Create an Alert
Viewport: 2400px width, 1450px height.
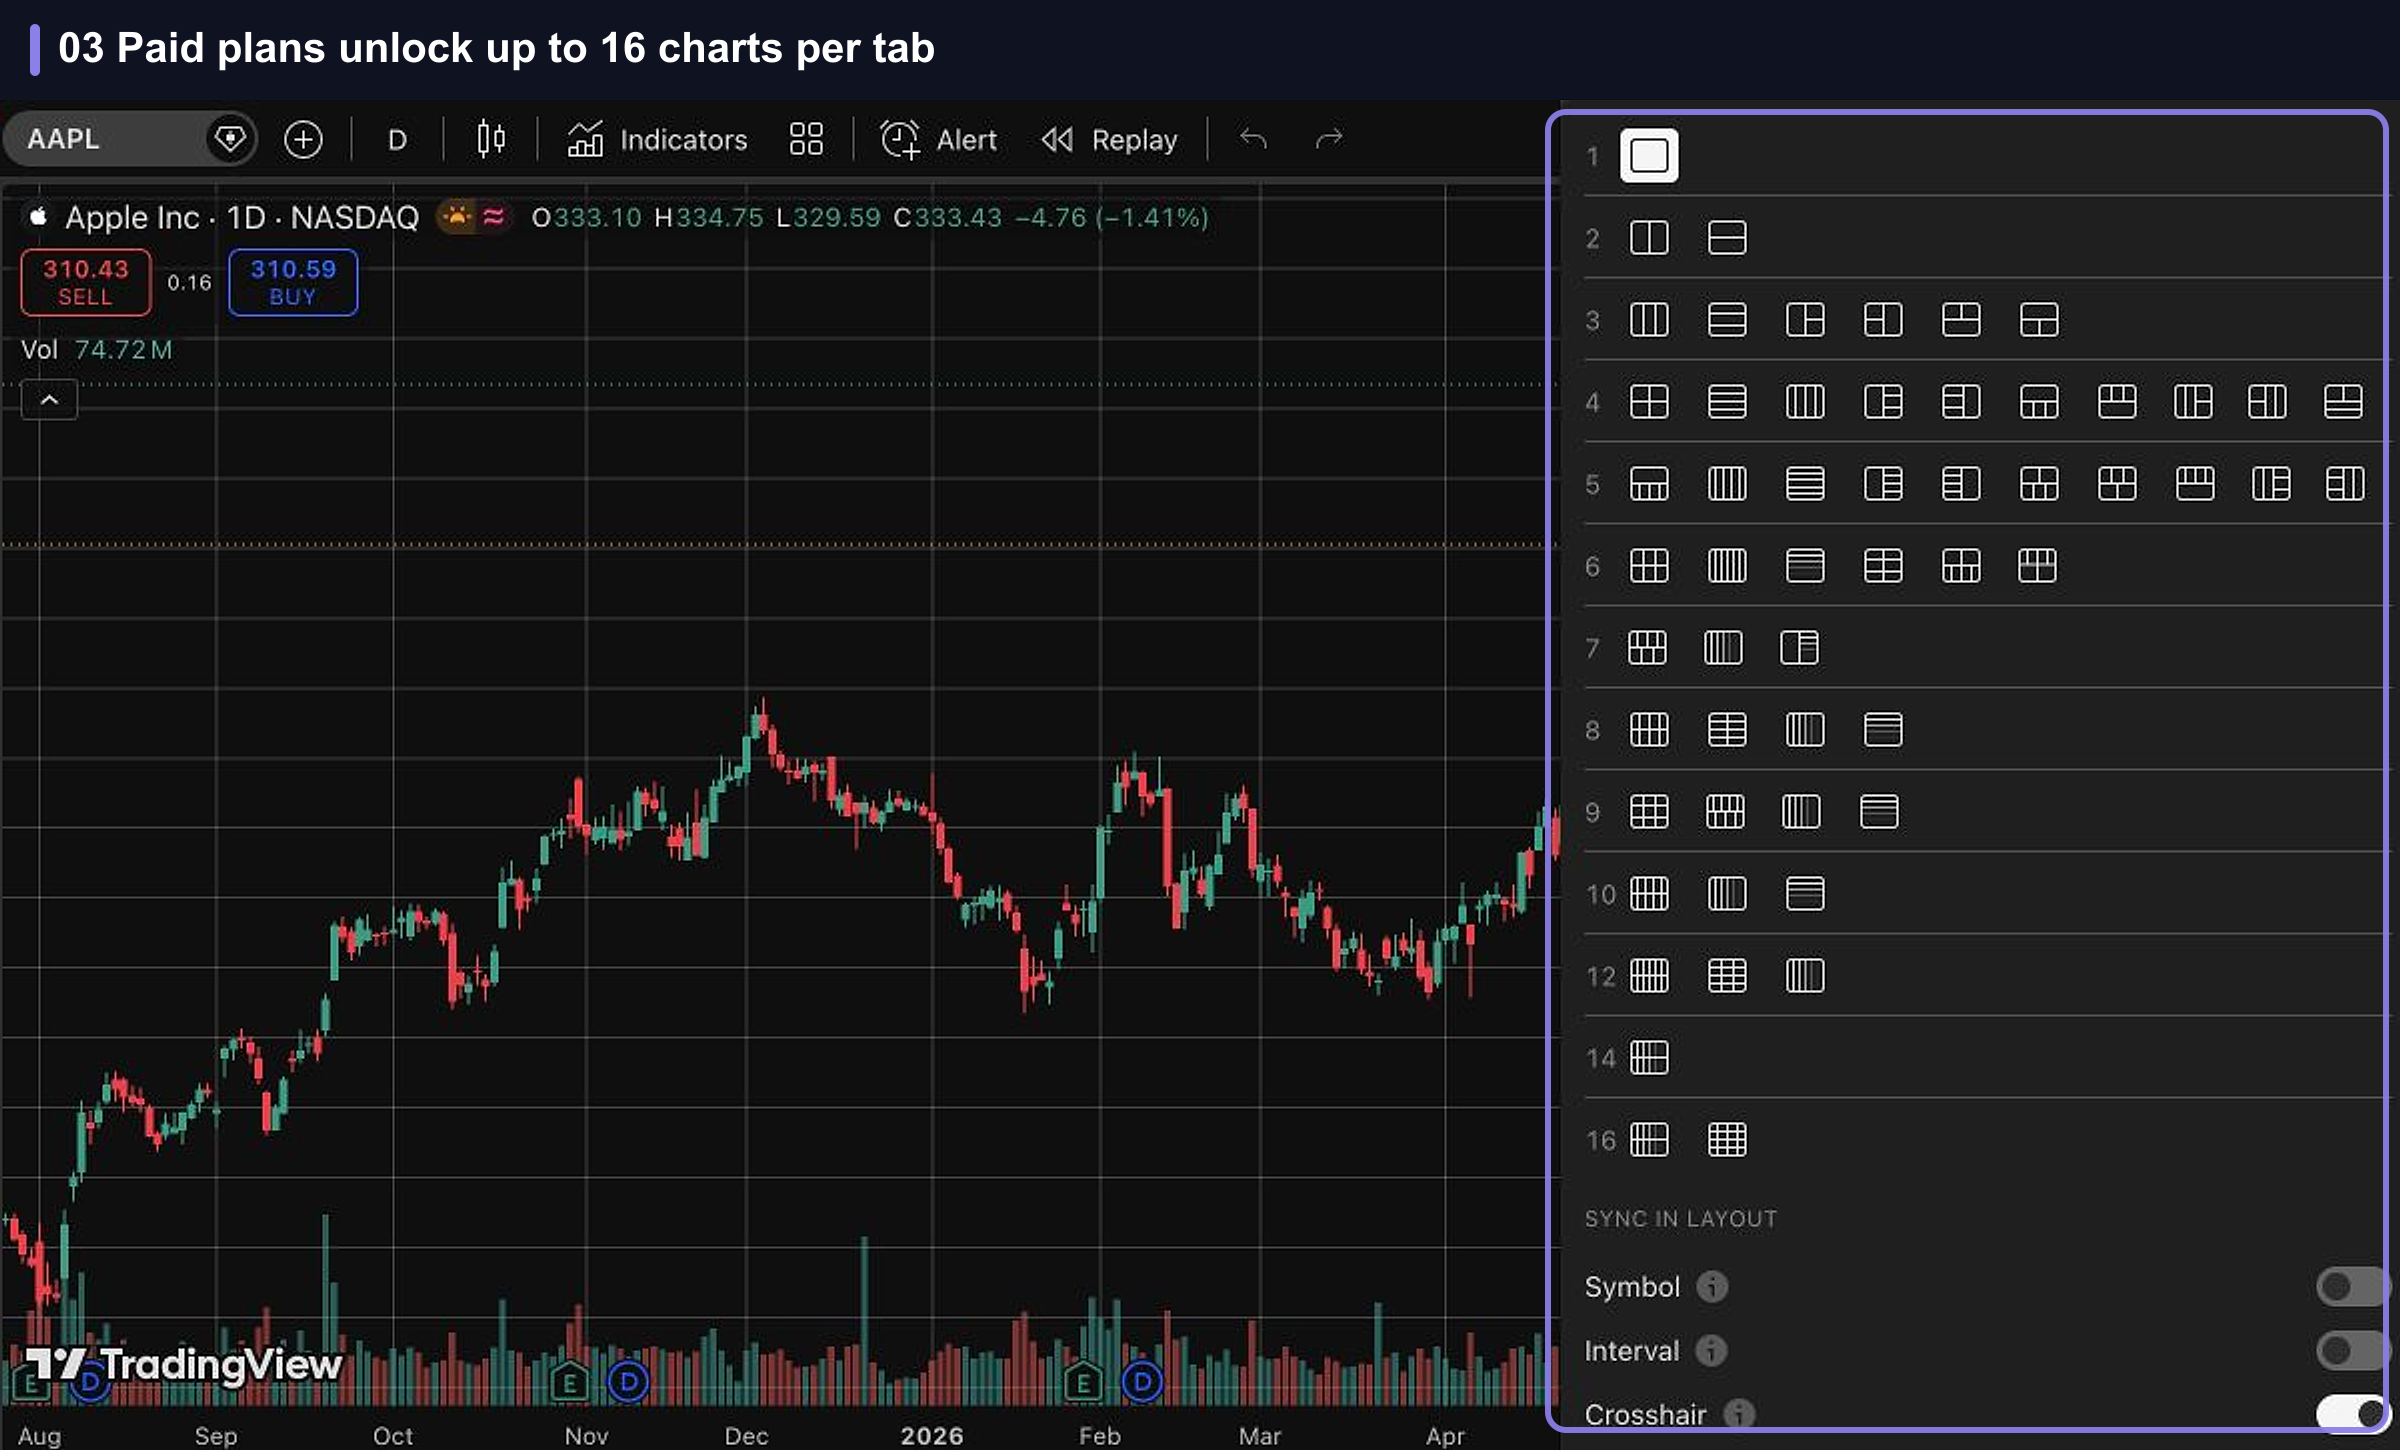938,139
